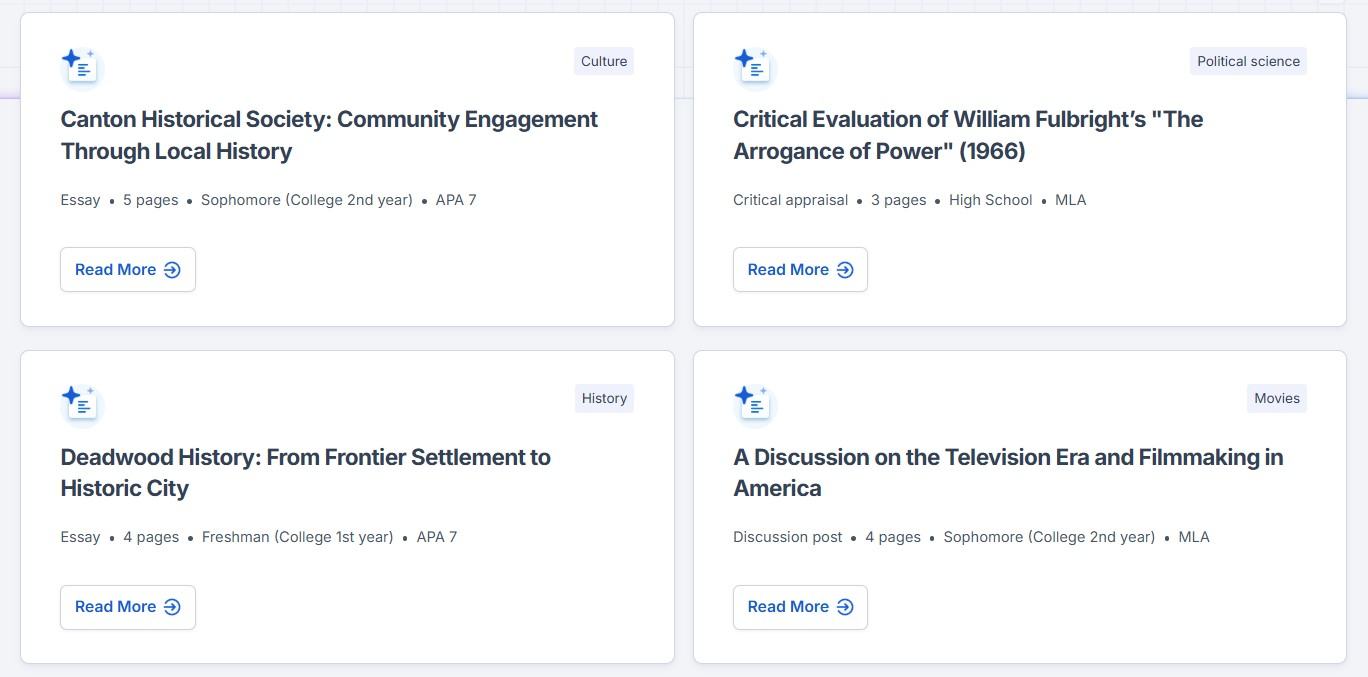Select the Political science category tag
1368x677 pixels.
click(x=1248, y=61)
